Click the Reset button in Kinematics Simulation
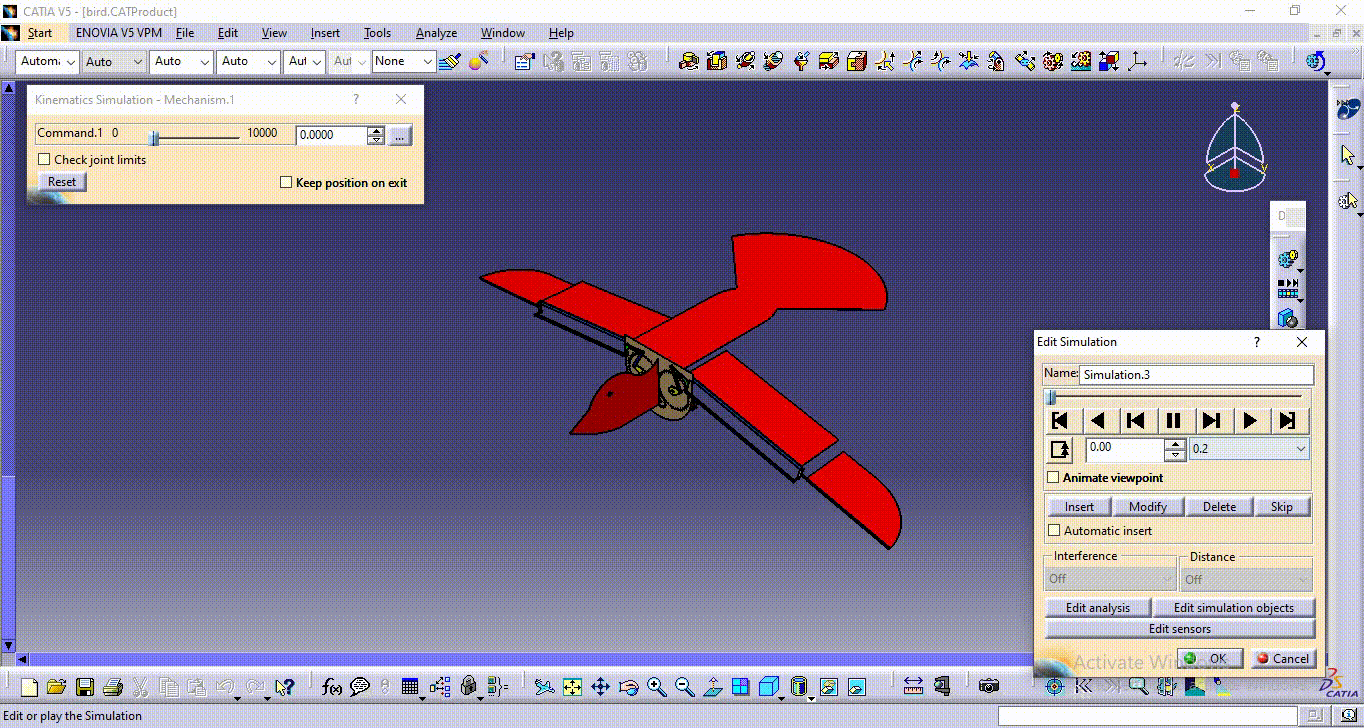 pyautogui.click(x=62, y=182)
